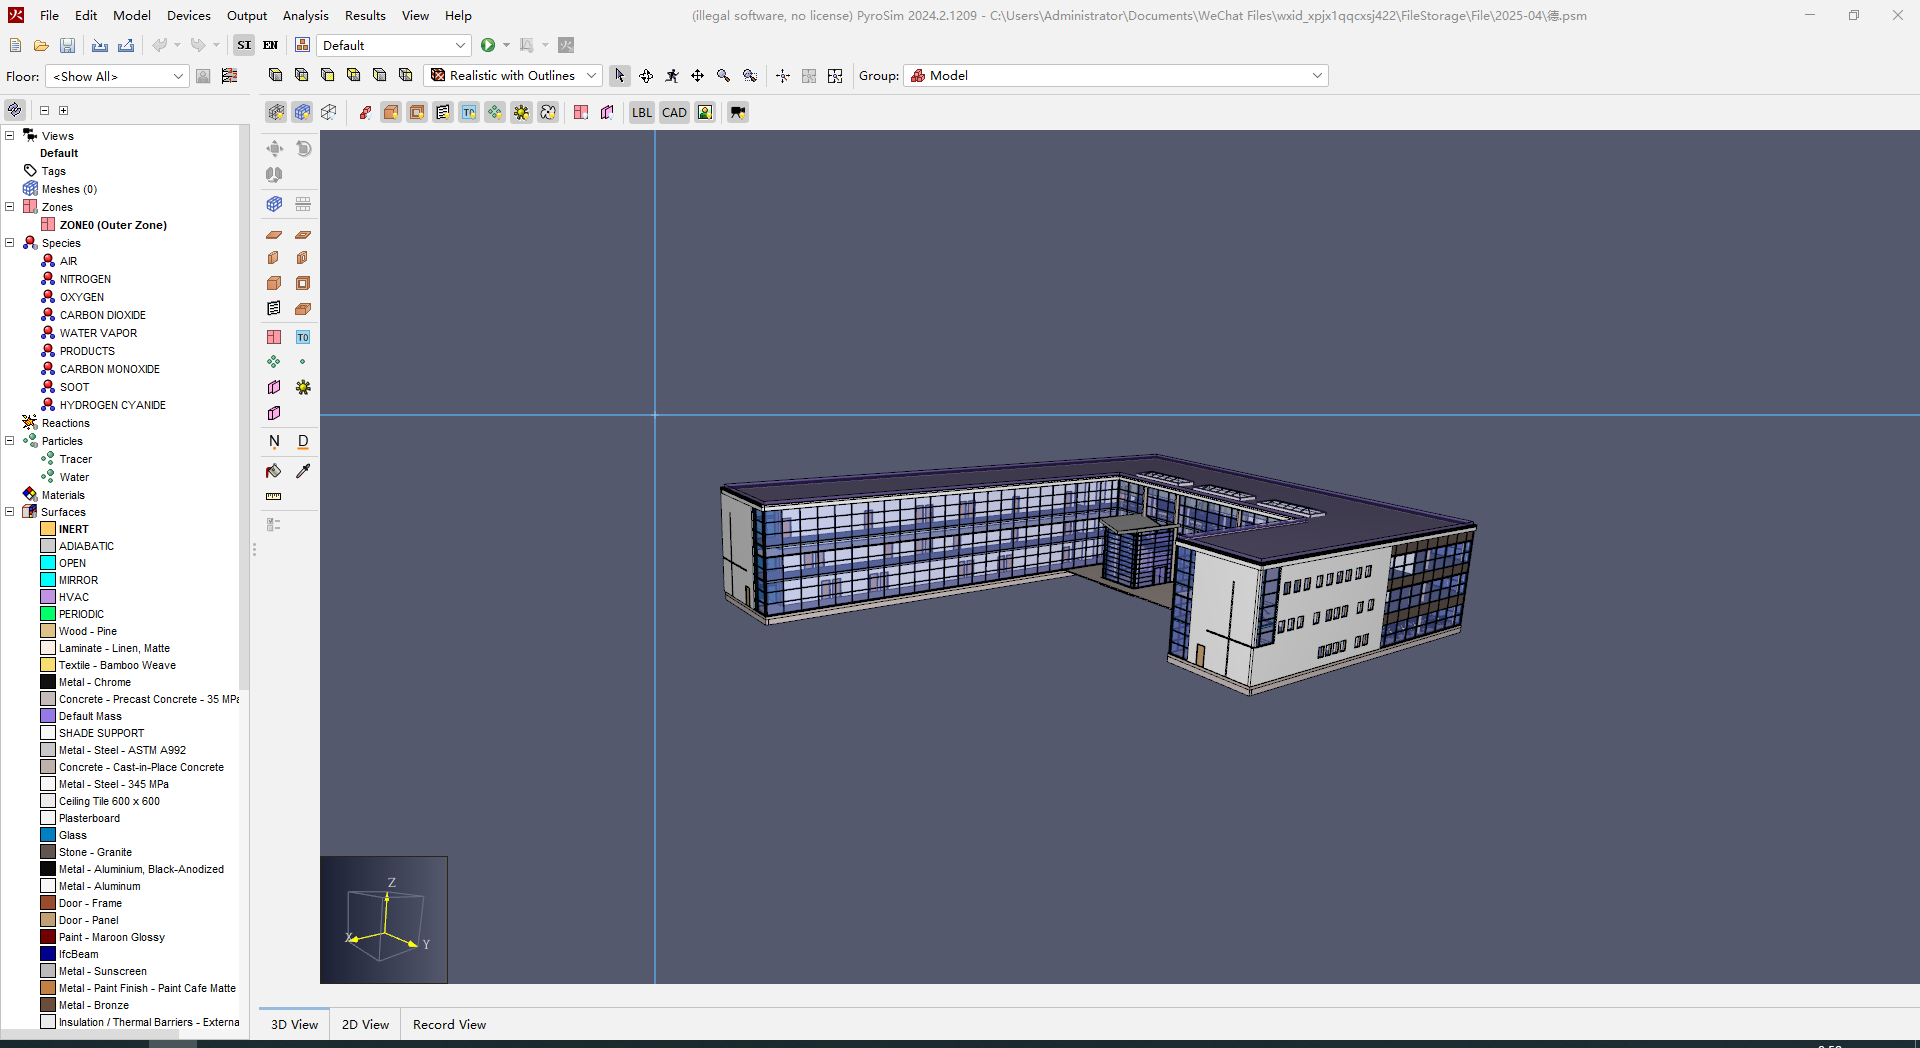Click the 'Glass' surface color swatch

coord(48,835)
